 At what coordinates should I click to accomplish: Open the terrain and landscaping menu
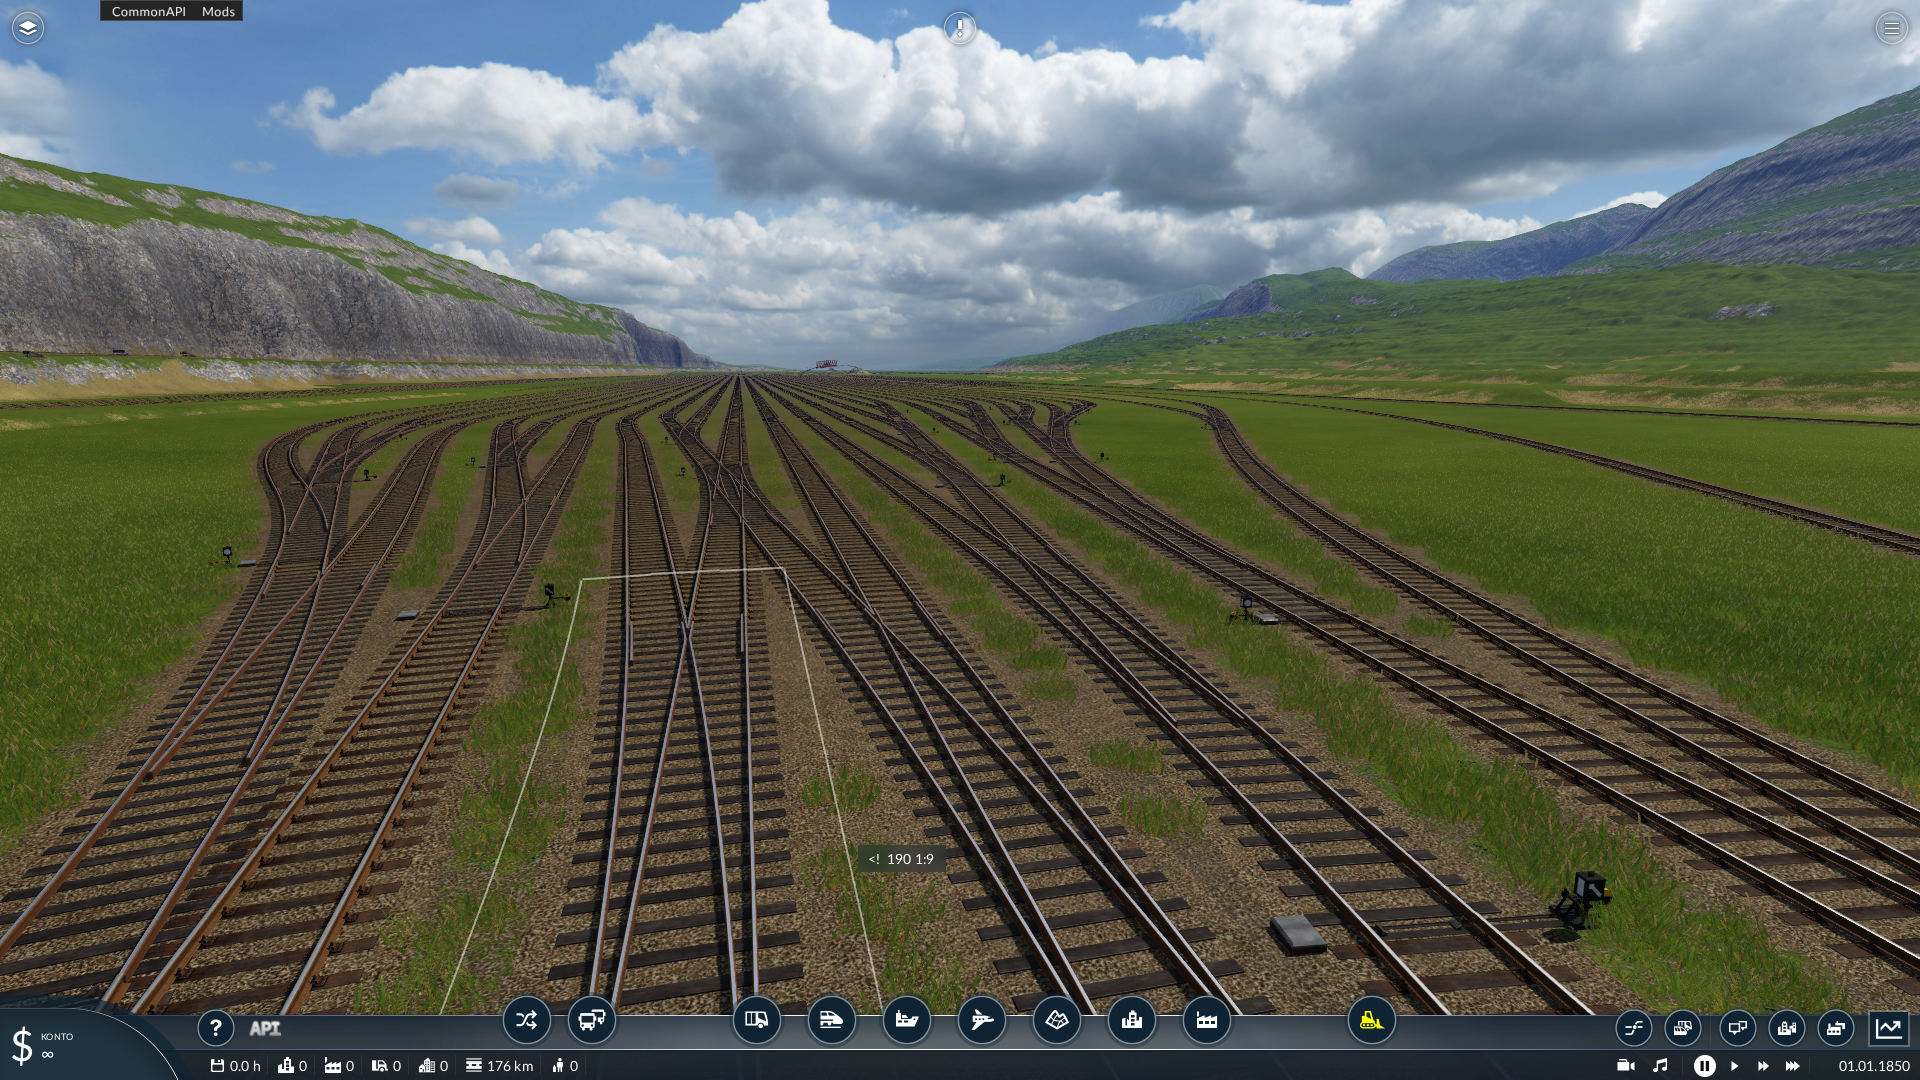point(1056,1020)
